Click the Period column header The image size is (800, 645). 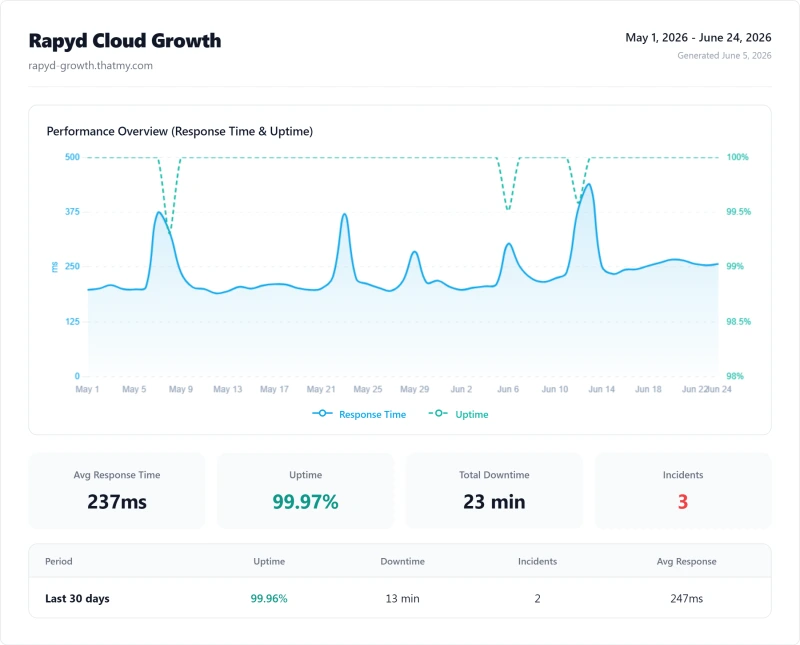[x=59, y=561]
